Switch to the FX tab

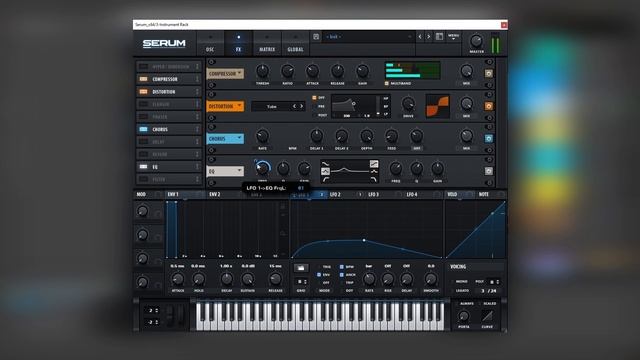pos(238,43)
